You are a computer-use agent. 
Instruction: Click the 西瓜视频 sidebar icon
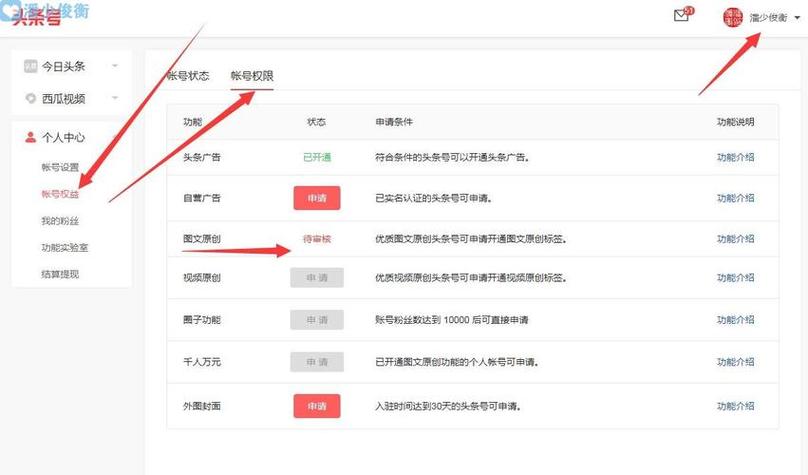click(x=30, y=98)
